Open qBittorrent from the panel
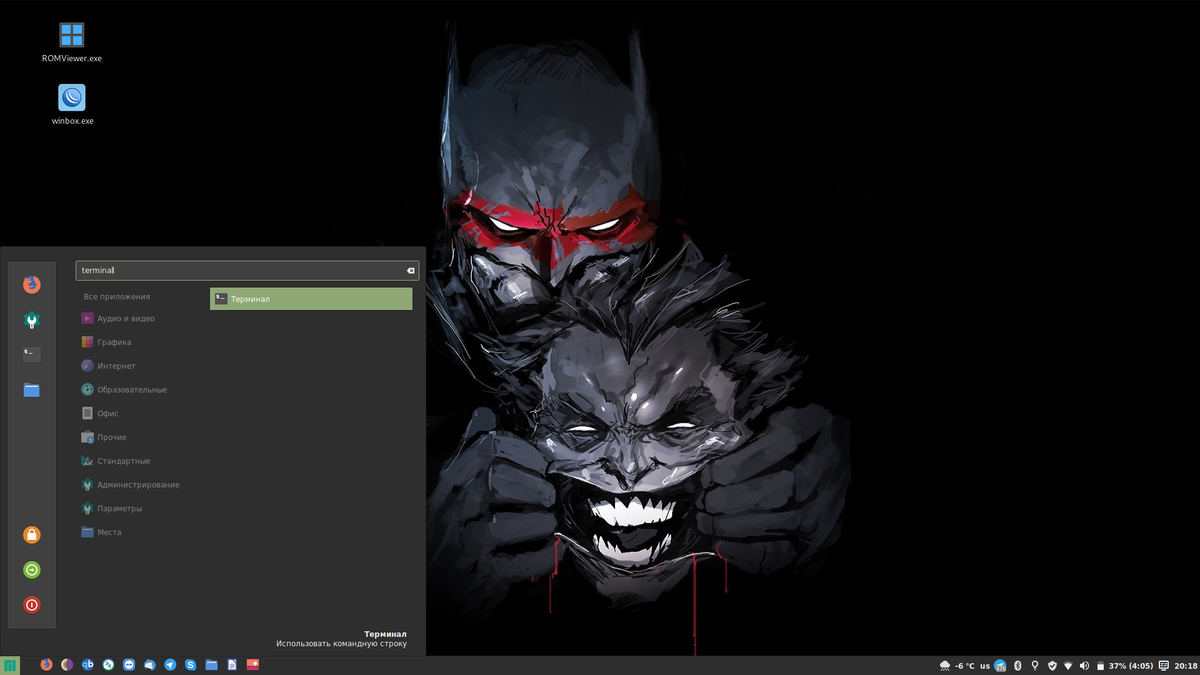 coord(88,665)
